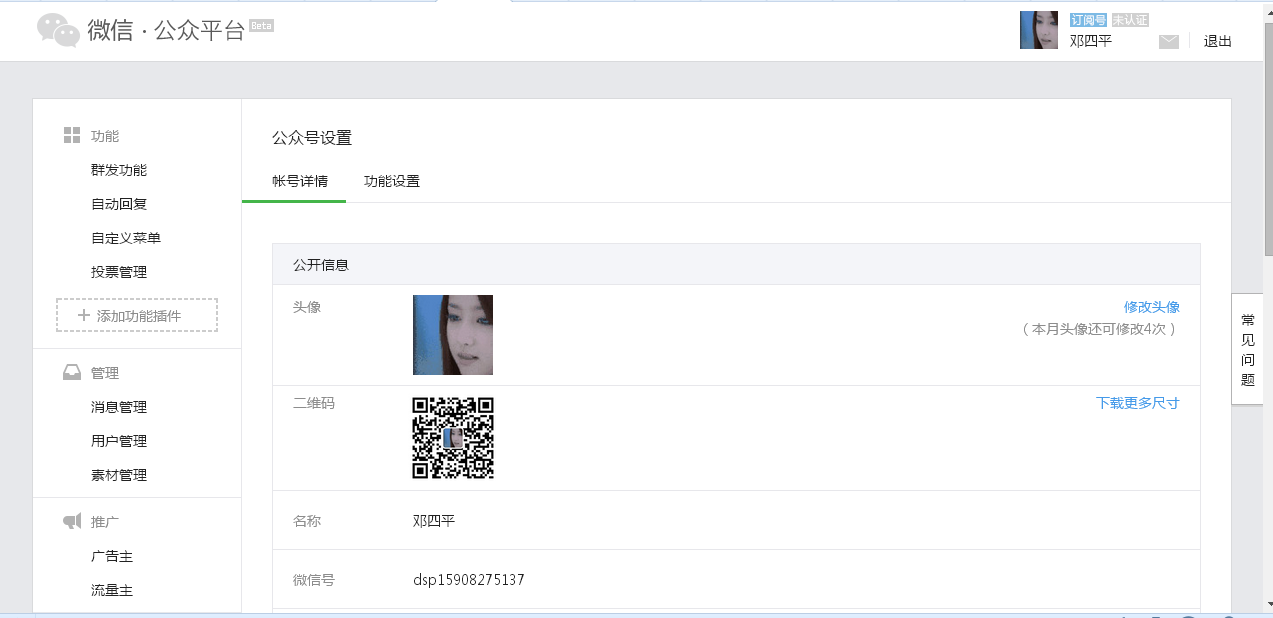The height and width of the screenshot is (618, 1273).
Task: Open the 常见问题 side panel
Action: point(1247,349)
